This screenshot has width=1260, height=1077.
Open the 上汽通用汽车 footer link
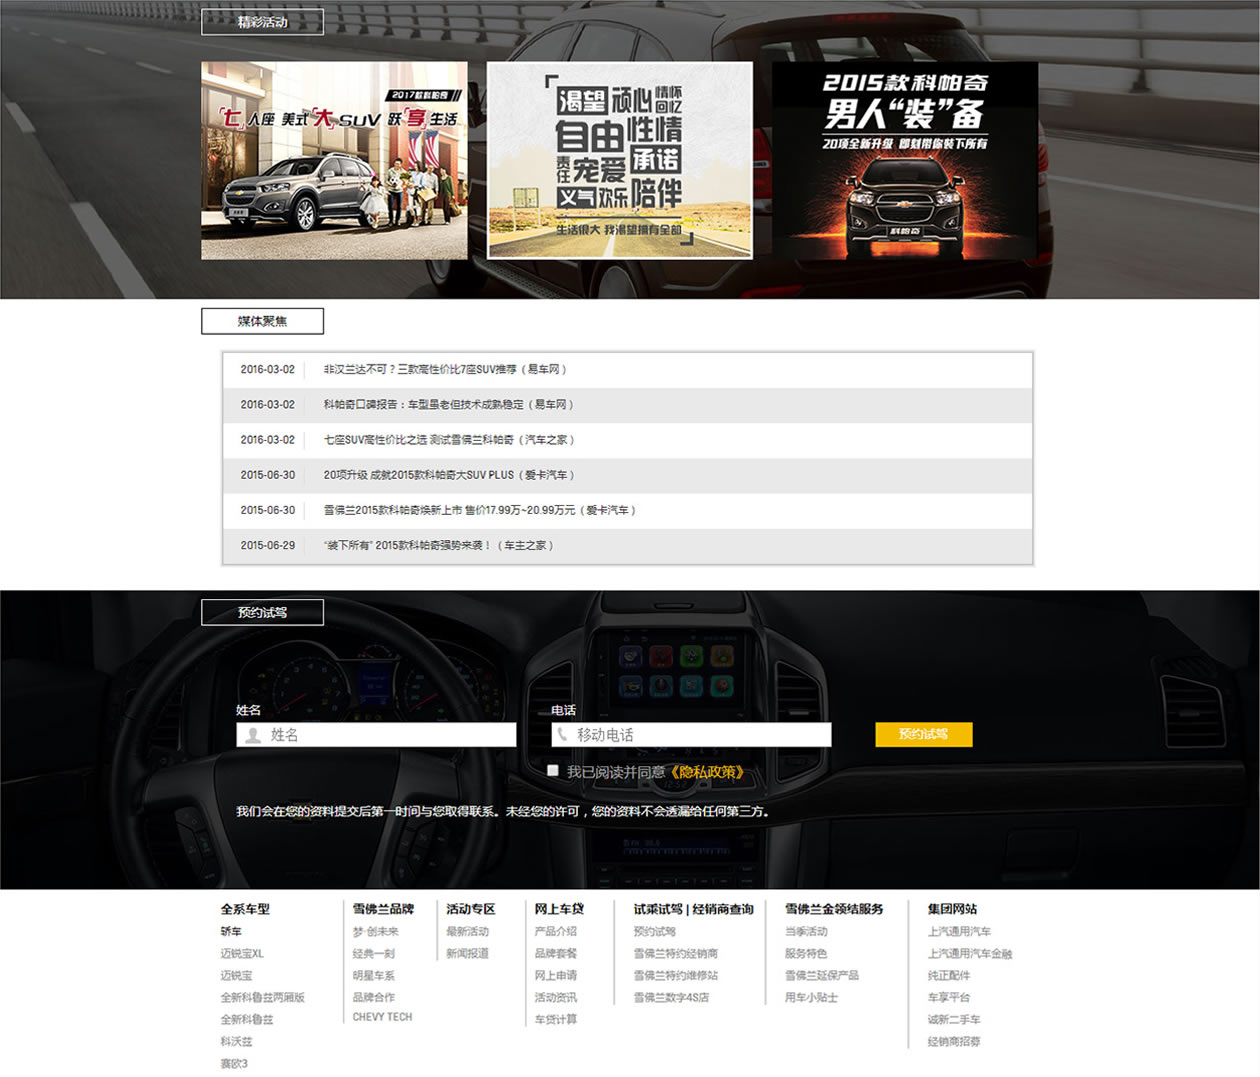point(960,931)
